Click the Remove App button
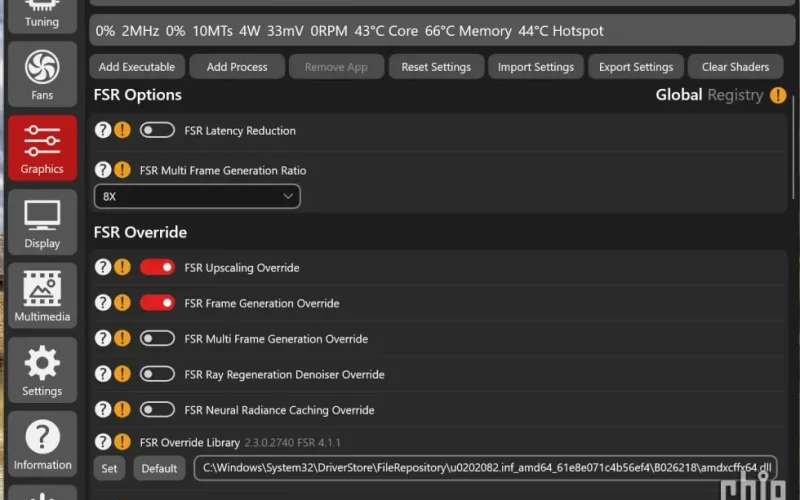Viewport: 800px width, 500px height. (336, 67)
